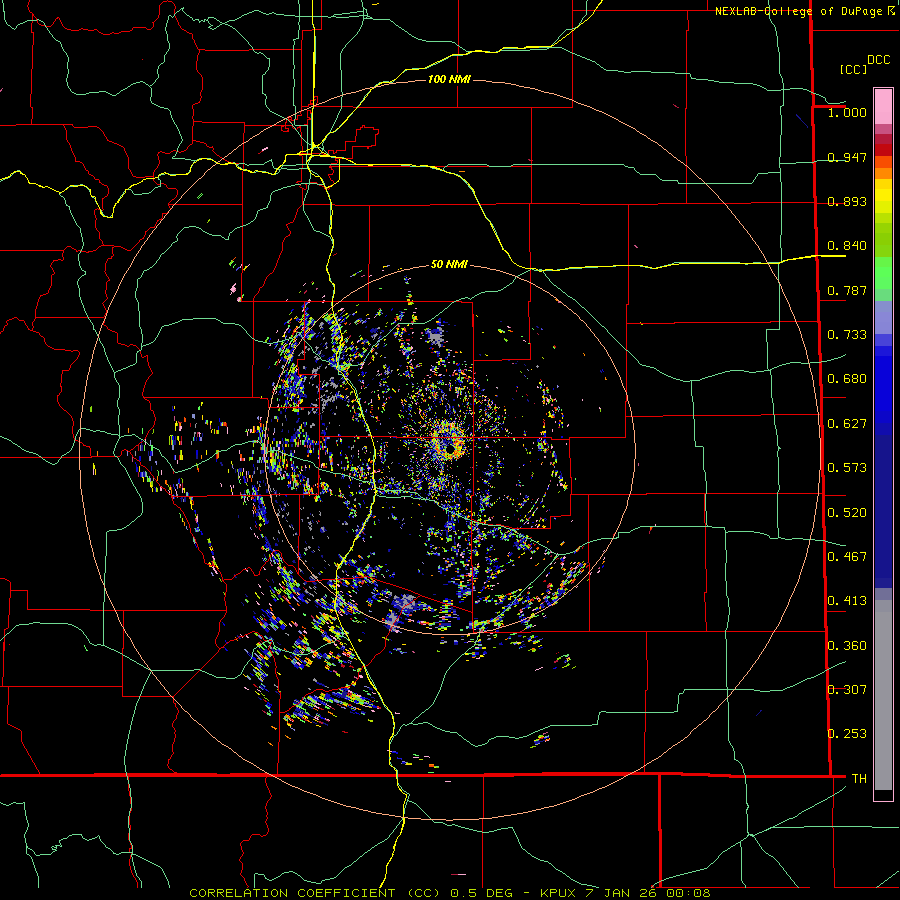Click the 0.253 scale value
Image resolution: width=900 pixels, height=900 pixels.
tap(847, 734)
